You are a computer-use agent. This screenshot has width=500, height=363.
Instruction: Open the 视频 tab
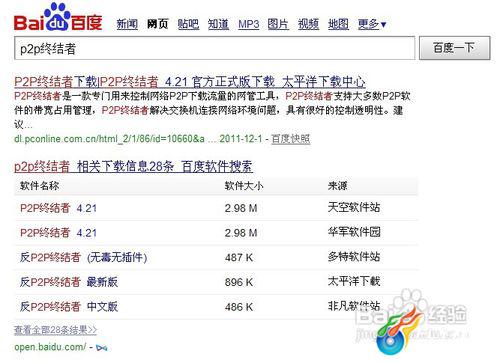(x=308, y=24)
